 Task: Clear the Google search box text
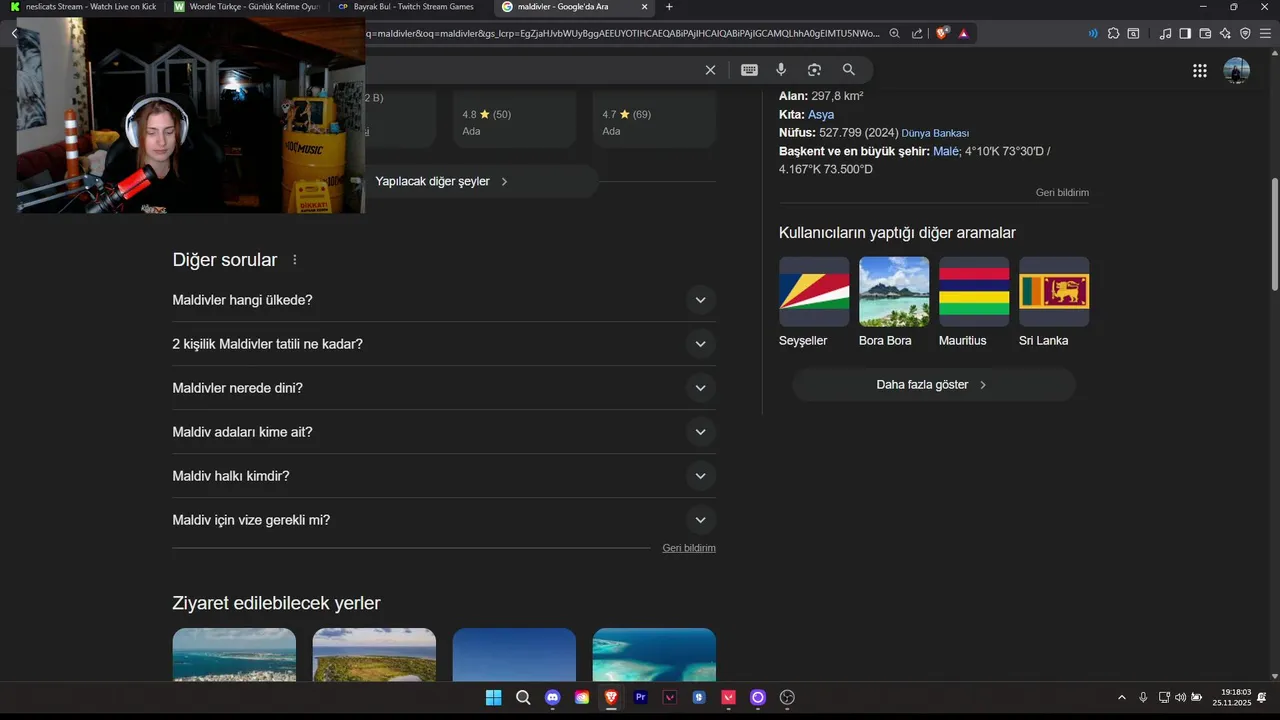click(x=710, y=70)
